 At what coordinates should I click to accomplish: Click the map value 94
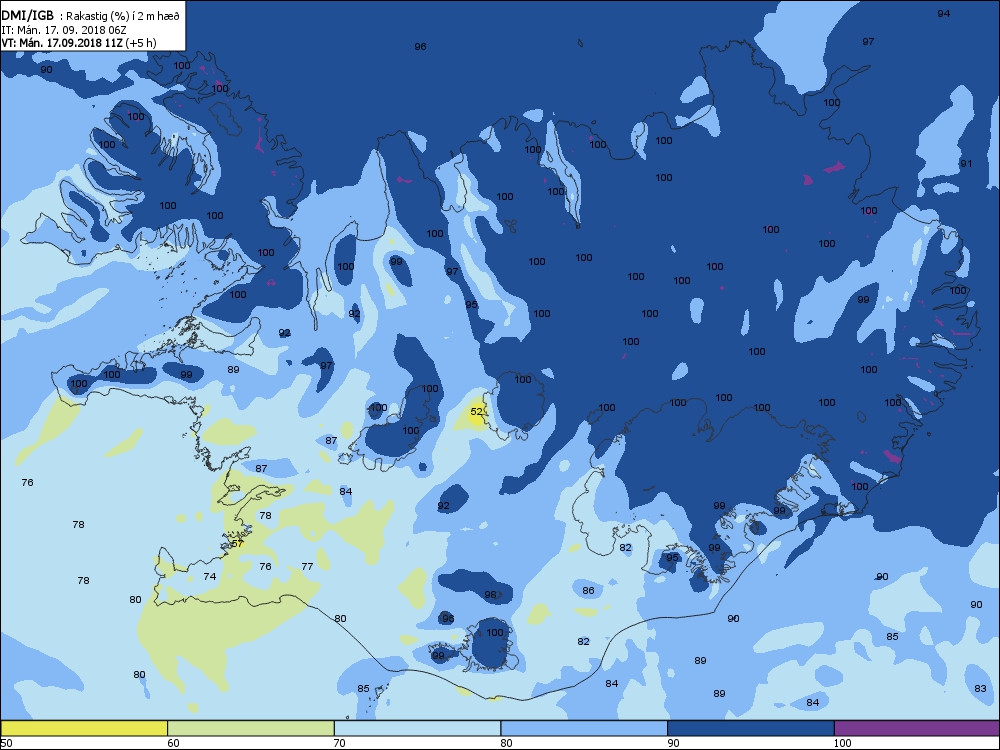pos(944,13)
